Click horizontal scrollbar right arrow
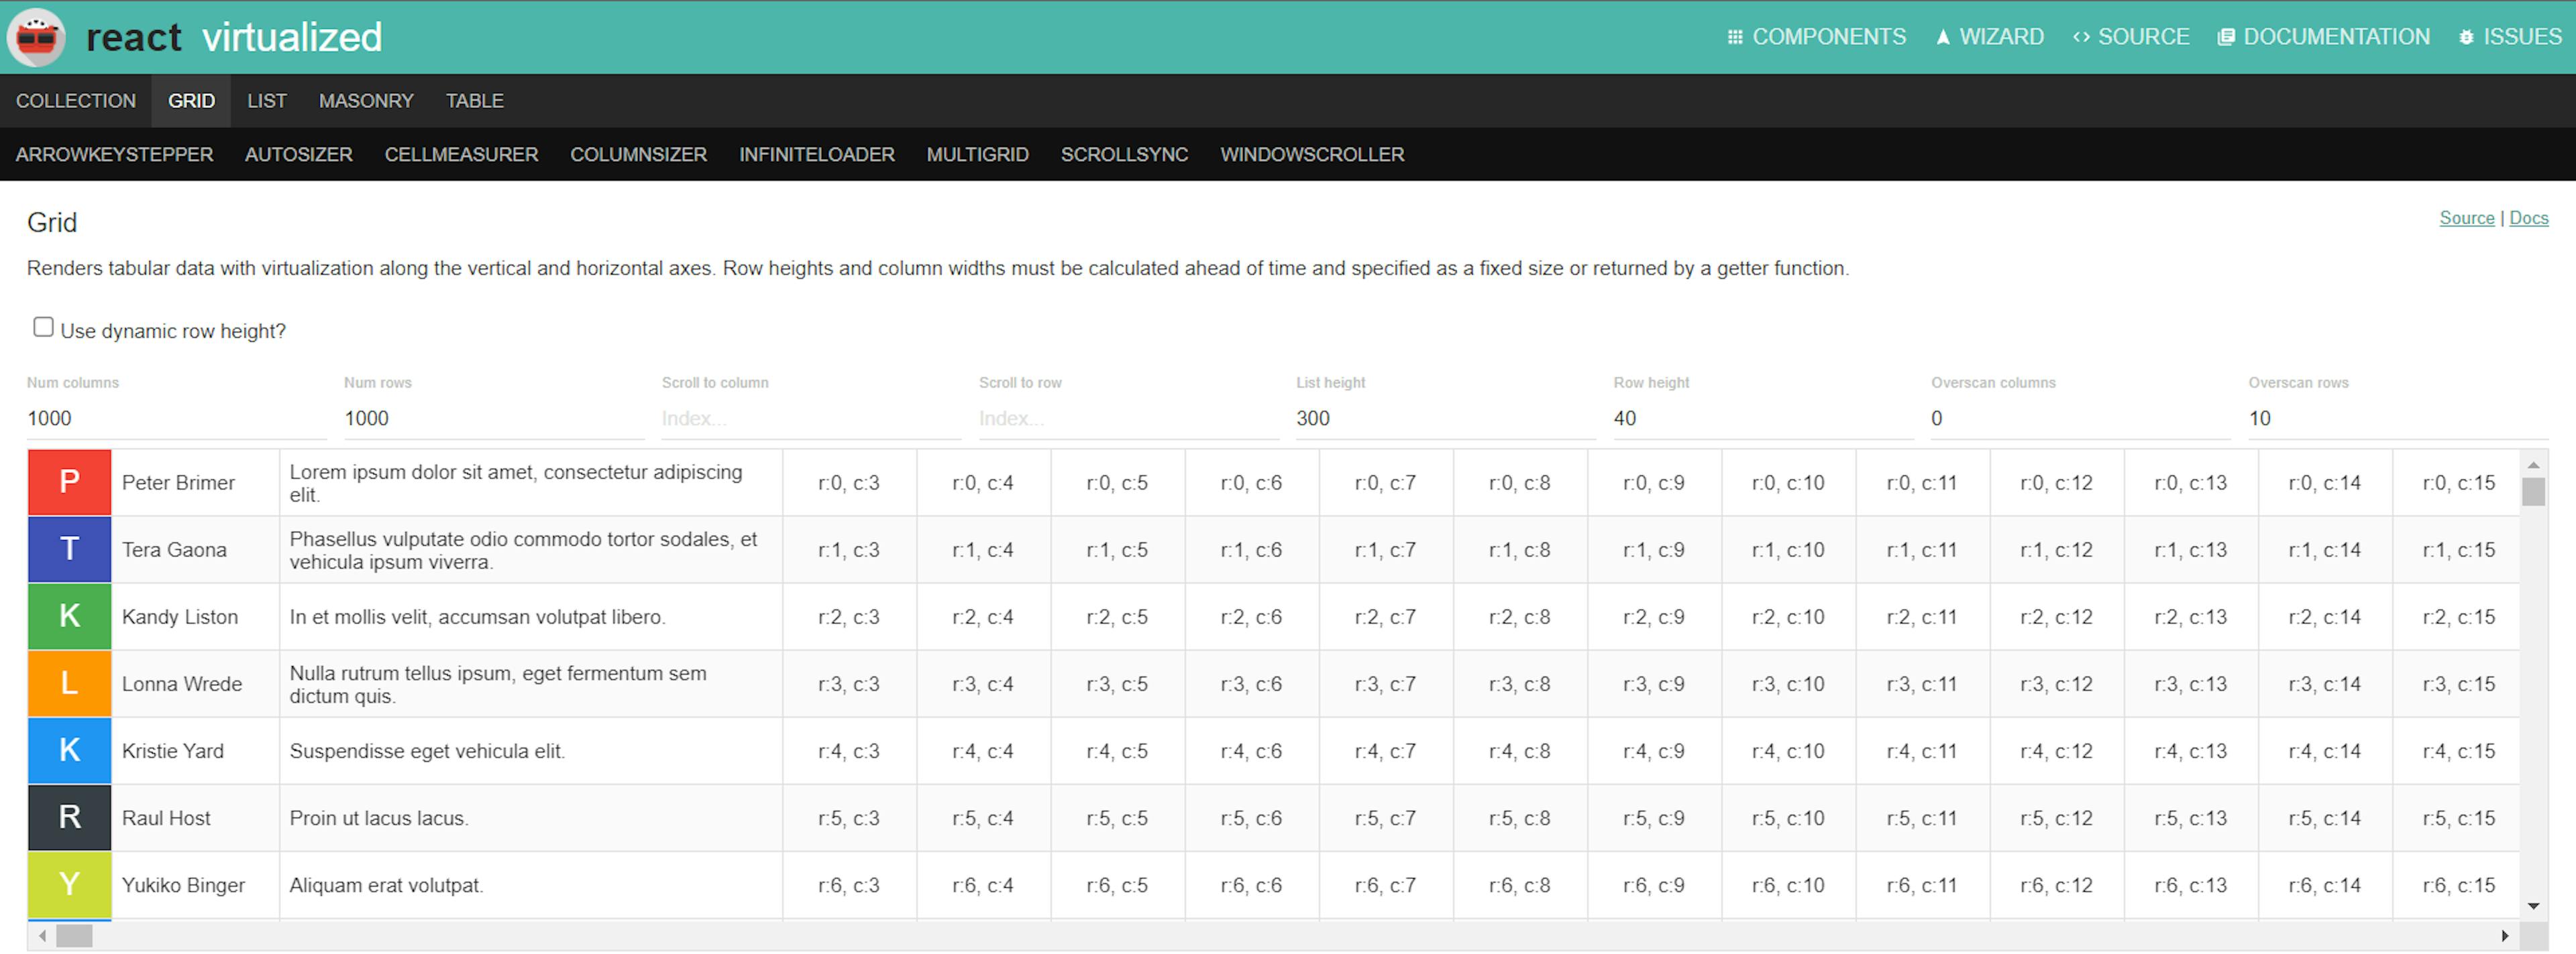 [2504, 936]
